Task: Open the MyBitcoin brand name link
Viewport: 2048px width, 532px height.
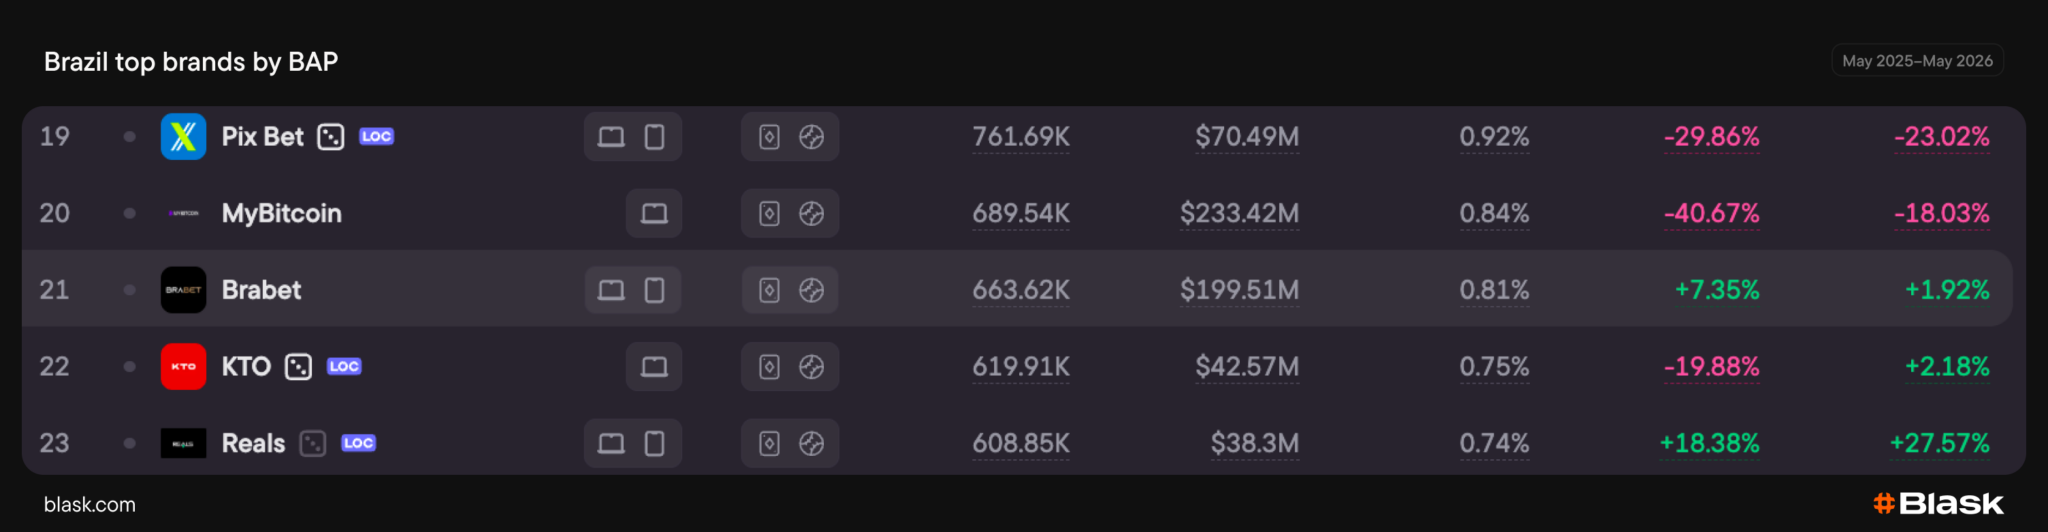Action: 282,213
